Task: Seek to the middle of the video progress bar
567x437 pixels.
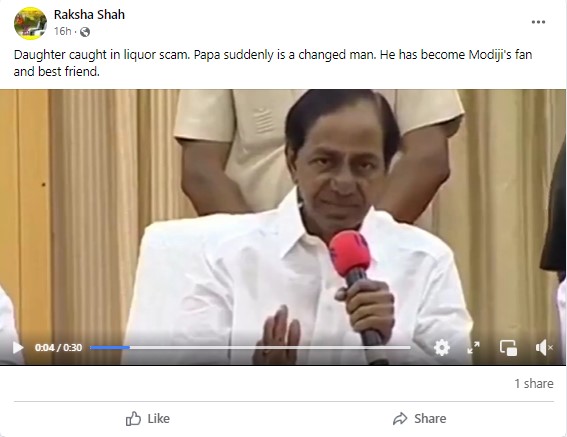Action: click(250, 348)
